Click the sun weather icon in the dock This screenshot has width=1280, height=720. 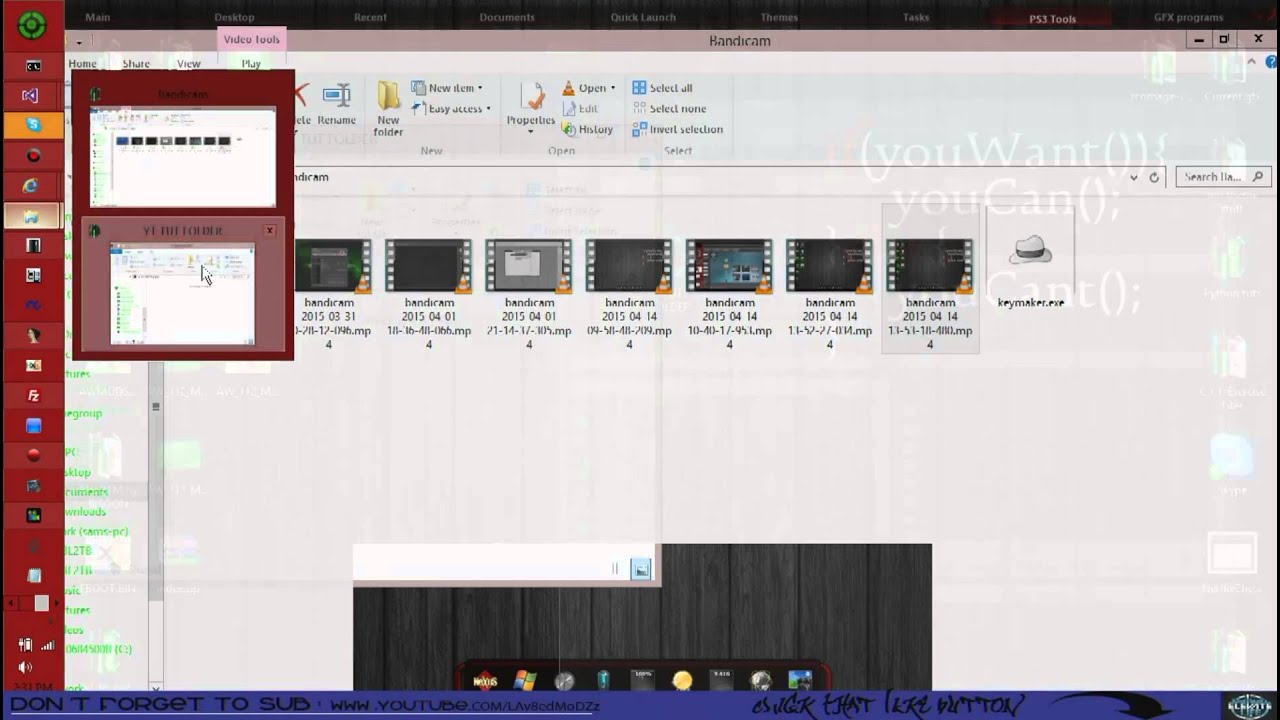click(682, 681)
